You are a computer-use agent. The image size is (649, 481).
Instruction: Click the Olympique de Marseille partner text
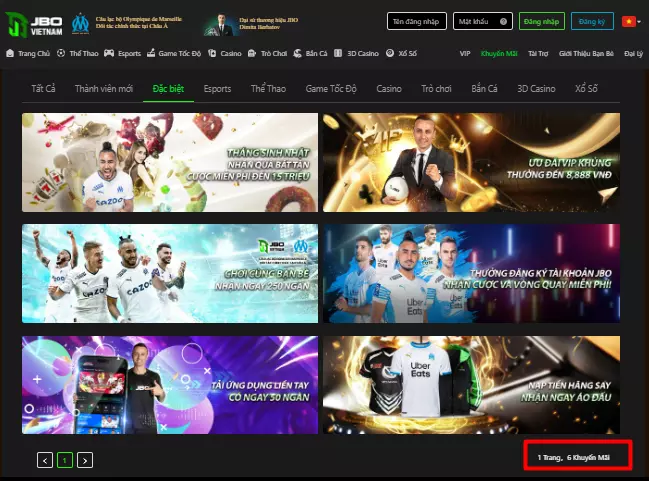(x=138, y=22)
